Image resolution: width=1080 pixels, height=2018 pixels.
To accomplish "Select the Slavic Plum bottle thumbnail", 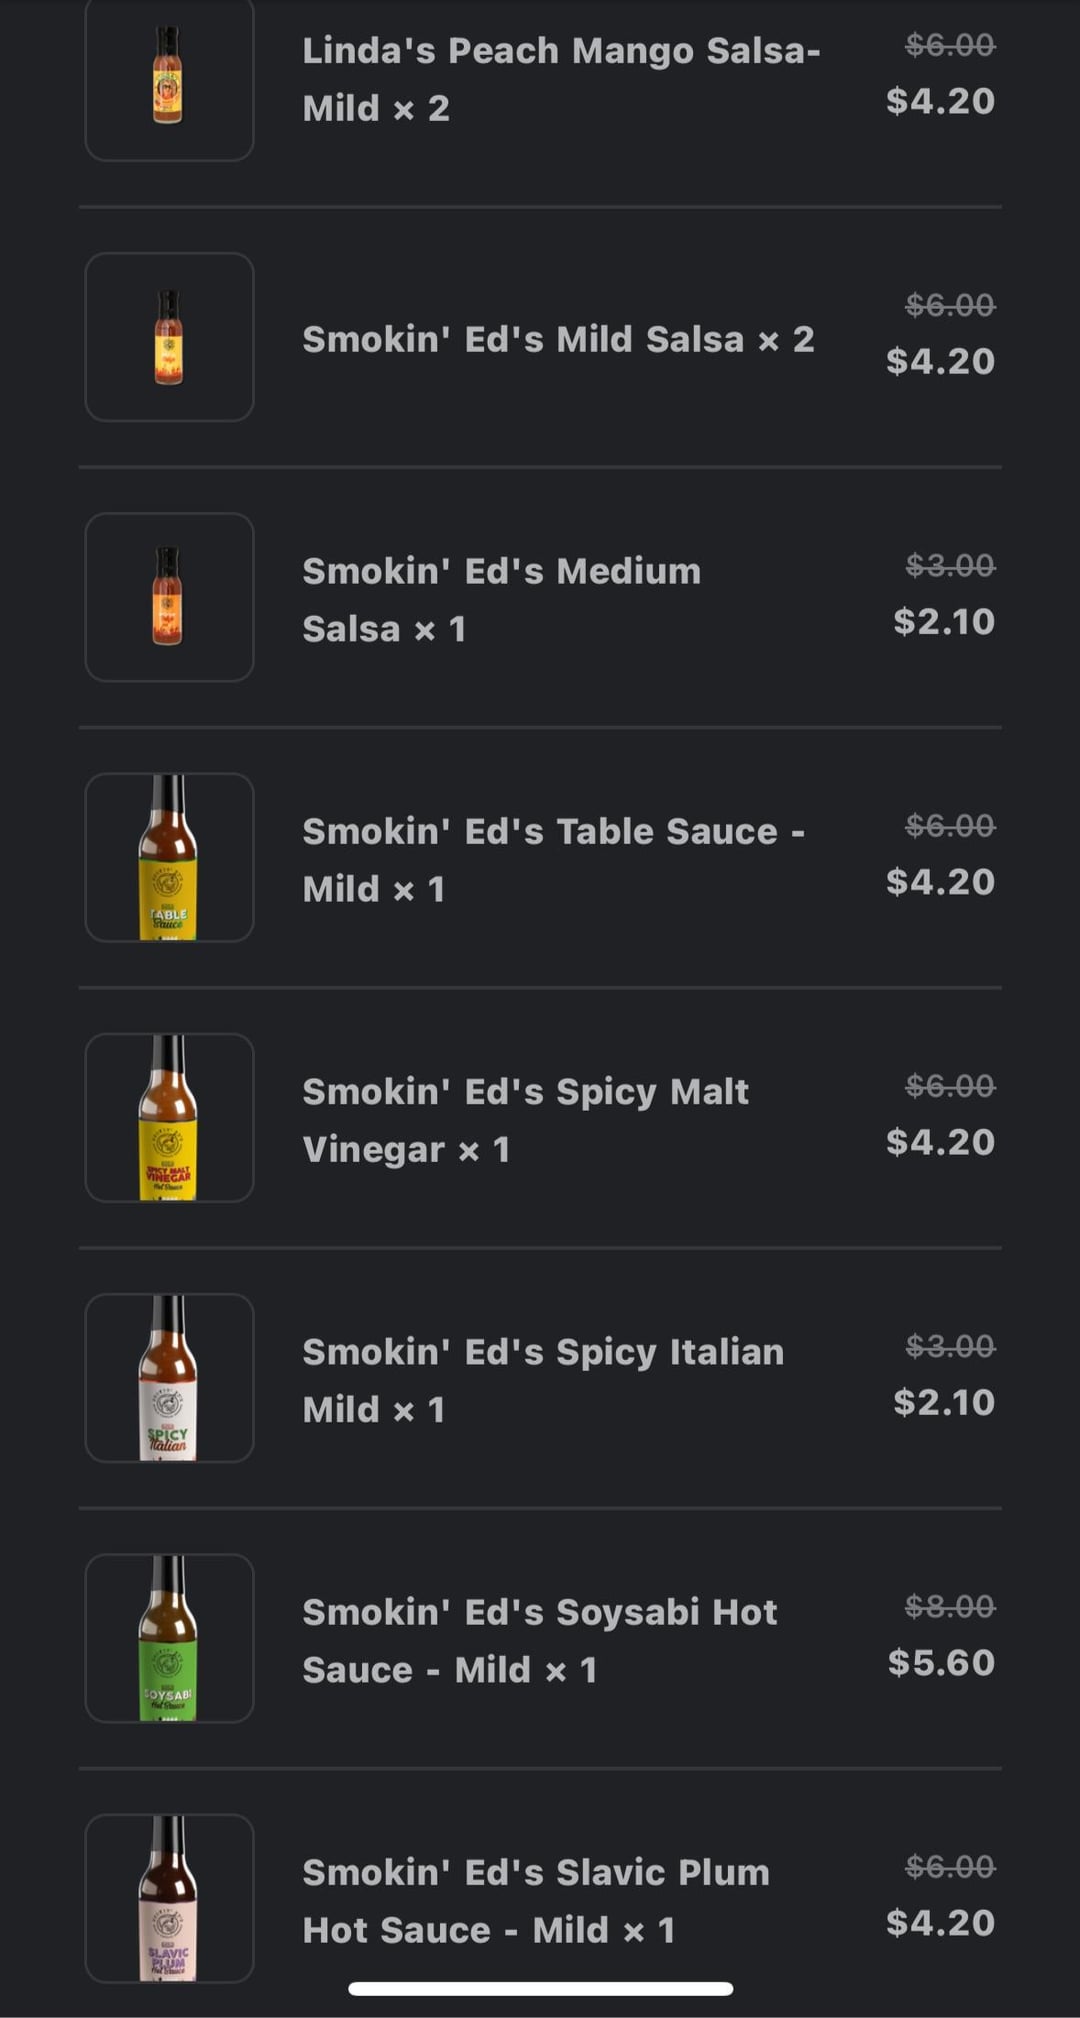I will (x=169, y=1897).
